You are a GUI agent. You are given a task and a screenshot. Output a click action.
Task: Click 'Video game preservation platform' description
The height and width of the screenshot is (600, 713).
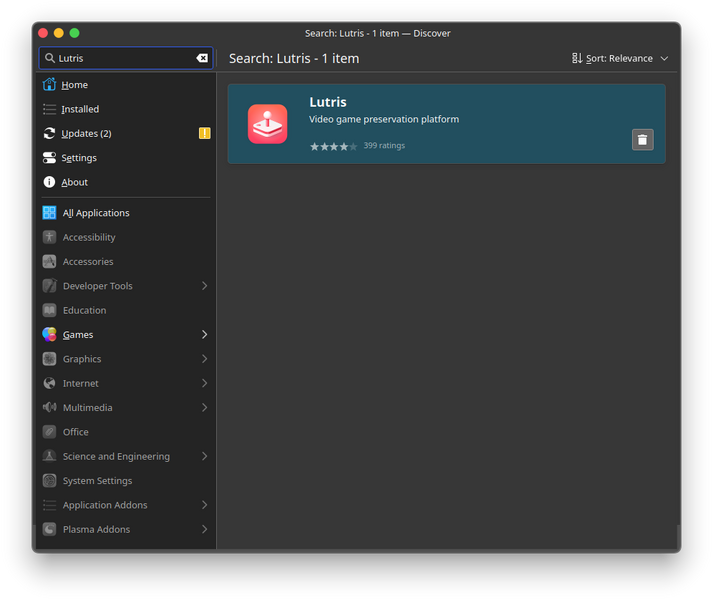tap(384, 119)
